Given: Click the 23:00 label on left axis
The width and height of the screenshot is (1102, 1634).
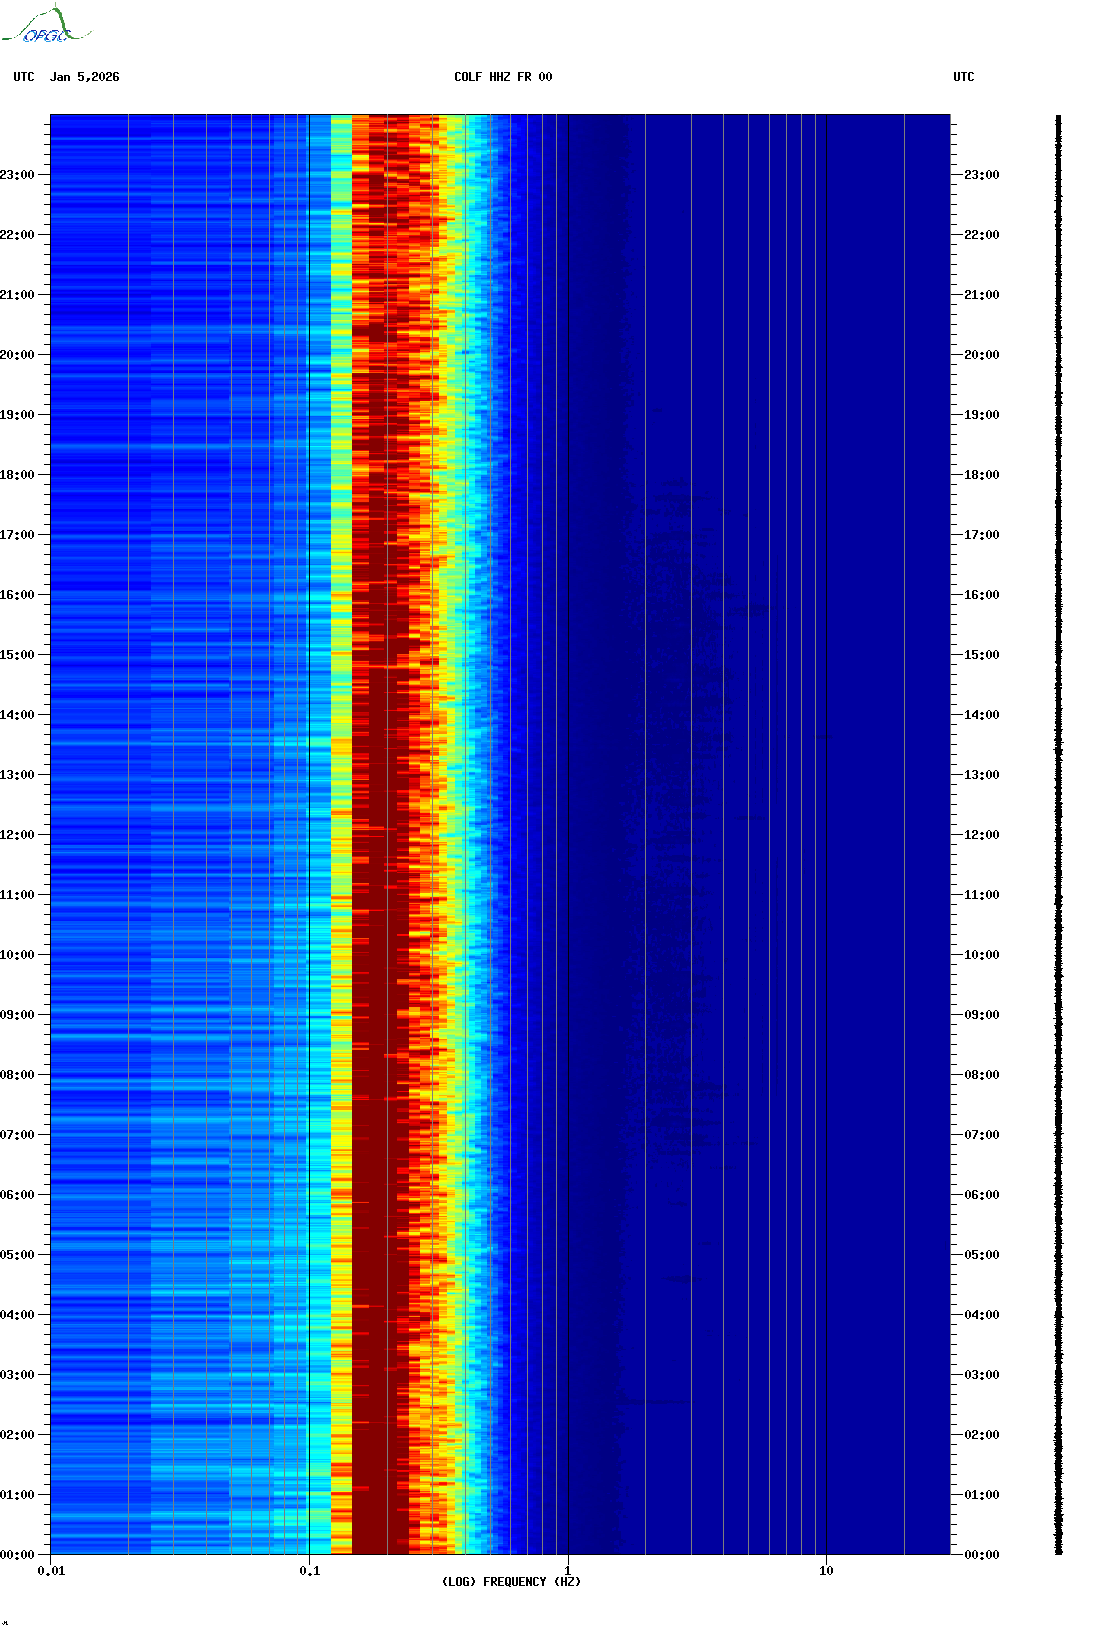Looking at the screenshot, I should [17, 175].
